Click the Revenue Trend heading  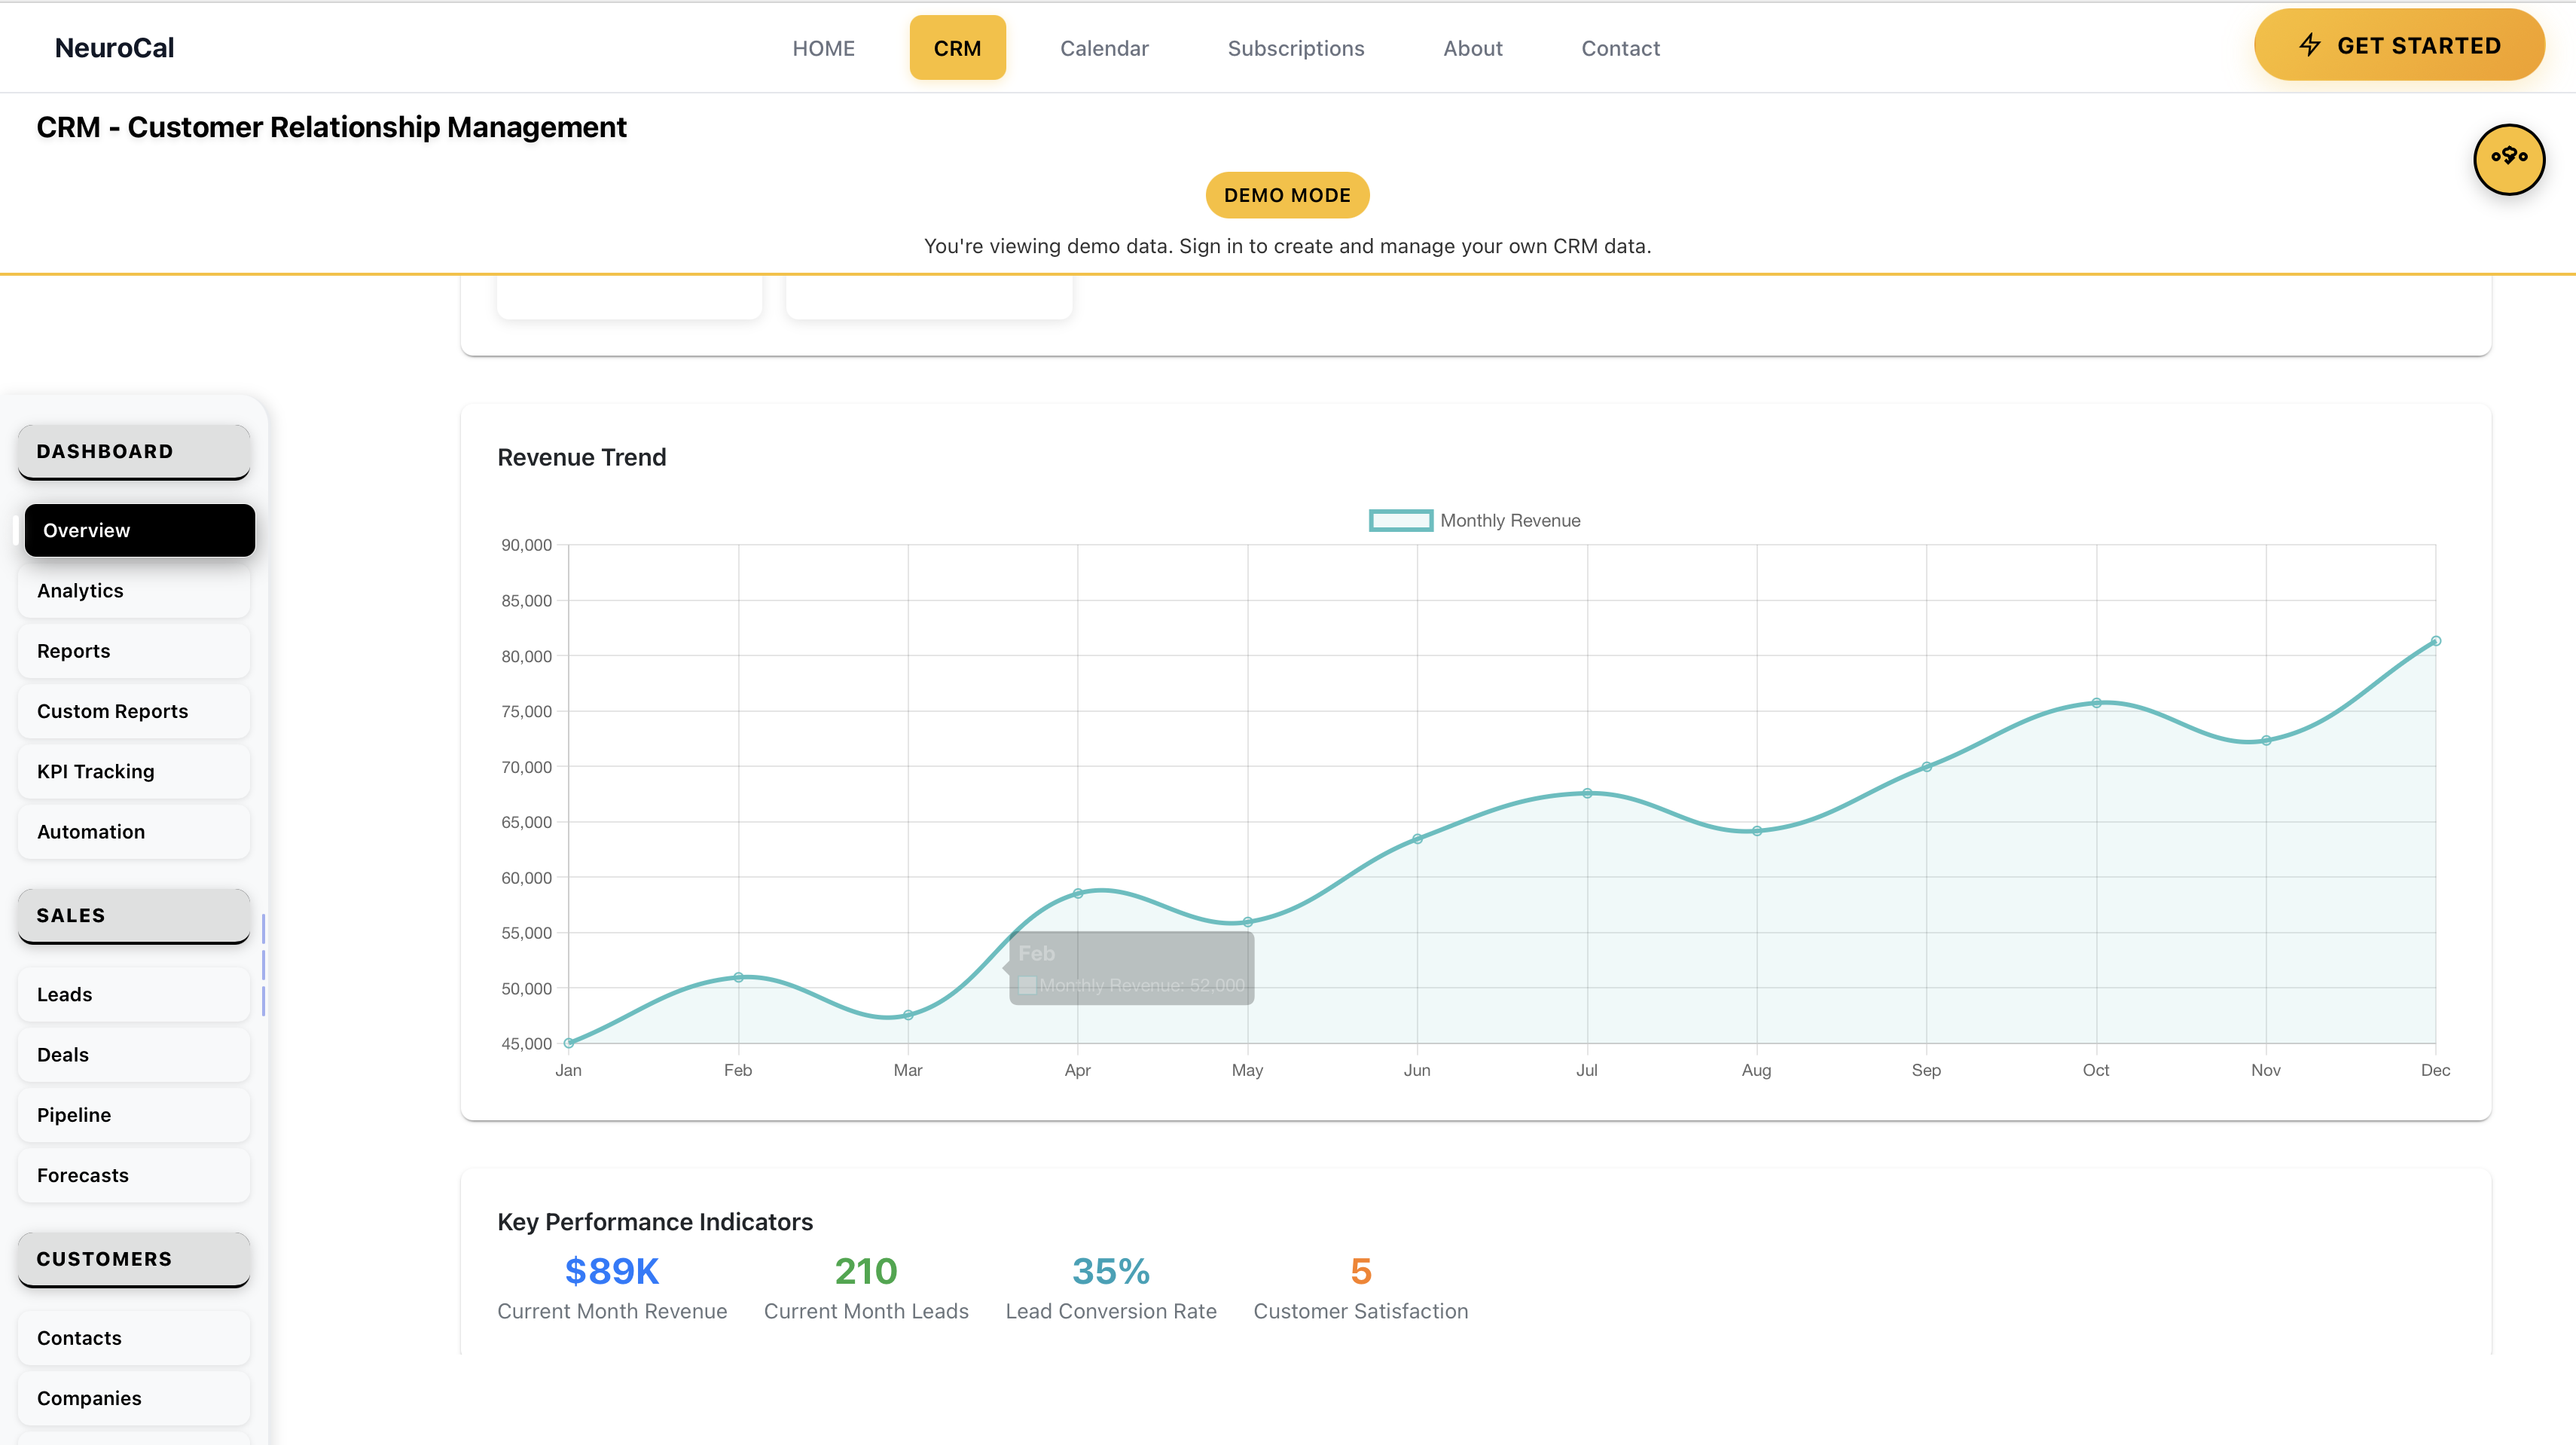click(581, 457)
